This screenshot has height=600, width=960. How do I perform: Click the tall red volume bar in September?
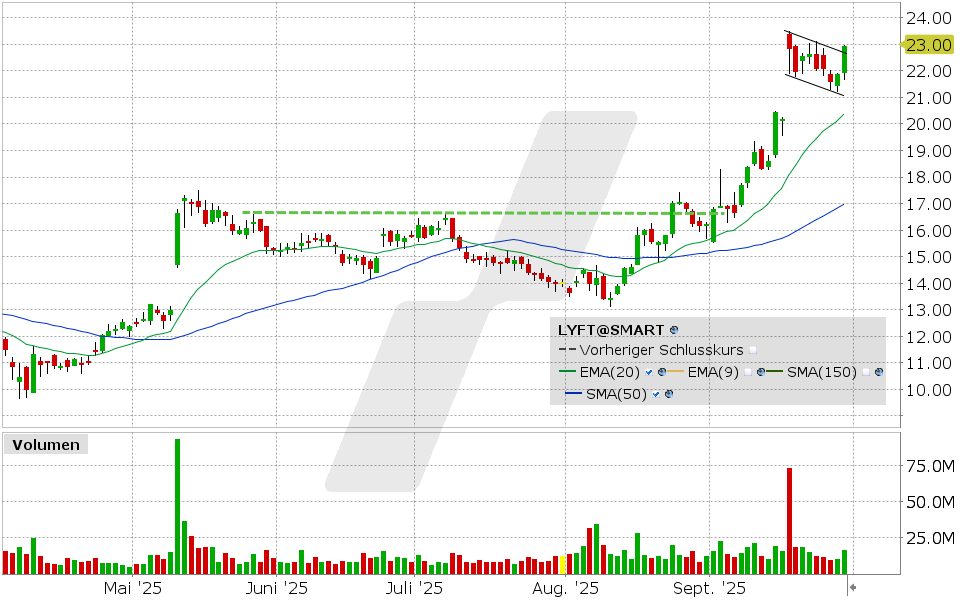(x=789, y=521)
